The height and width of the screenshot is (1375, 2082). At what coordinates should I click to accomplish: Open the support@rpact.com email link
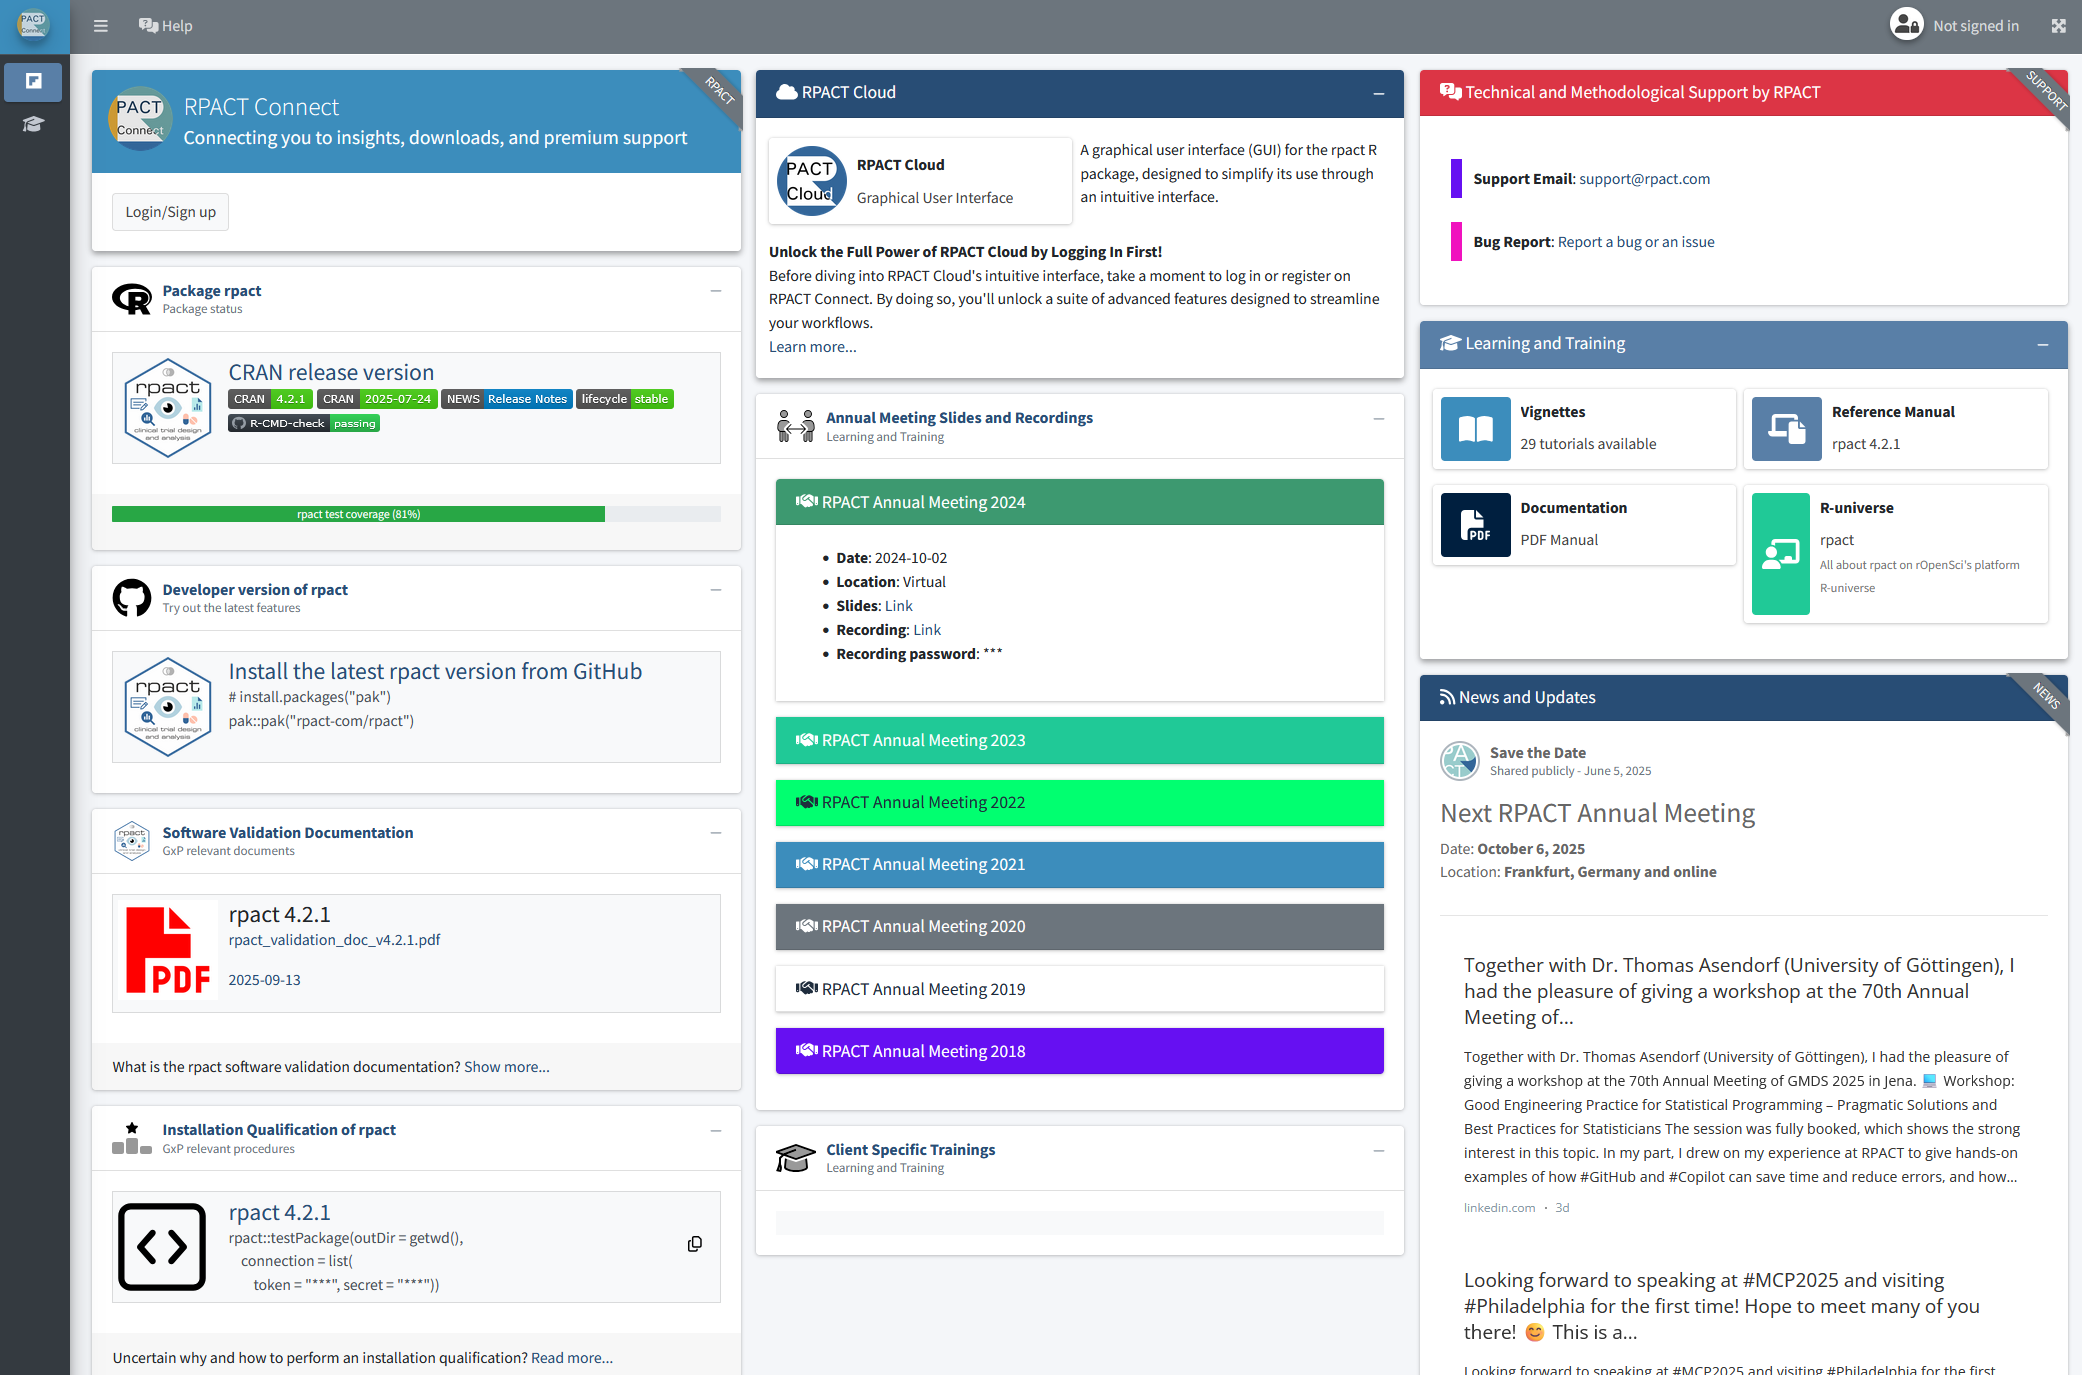click(1644, 179)
